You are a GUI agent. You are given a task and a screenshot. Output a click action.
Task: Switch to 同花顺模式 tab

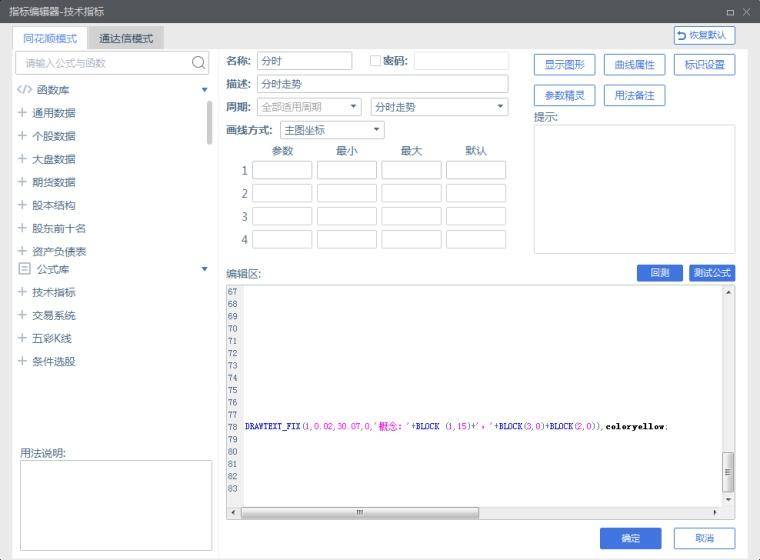tap(50, 38)
